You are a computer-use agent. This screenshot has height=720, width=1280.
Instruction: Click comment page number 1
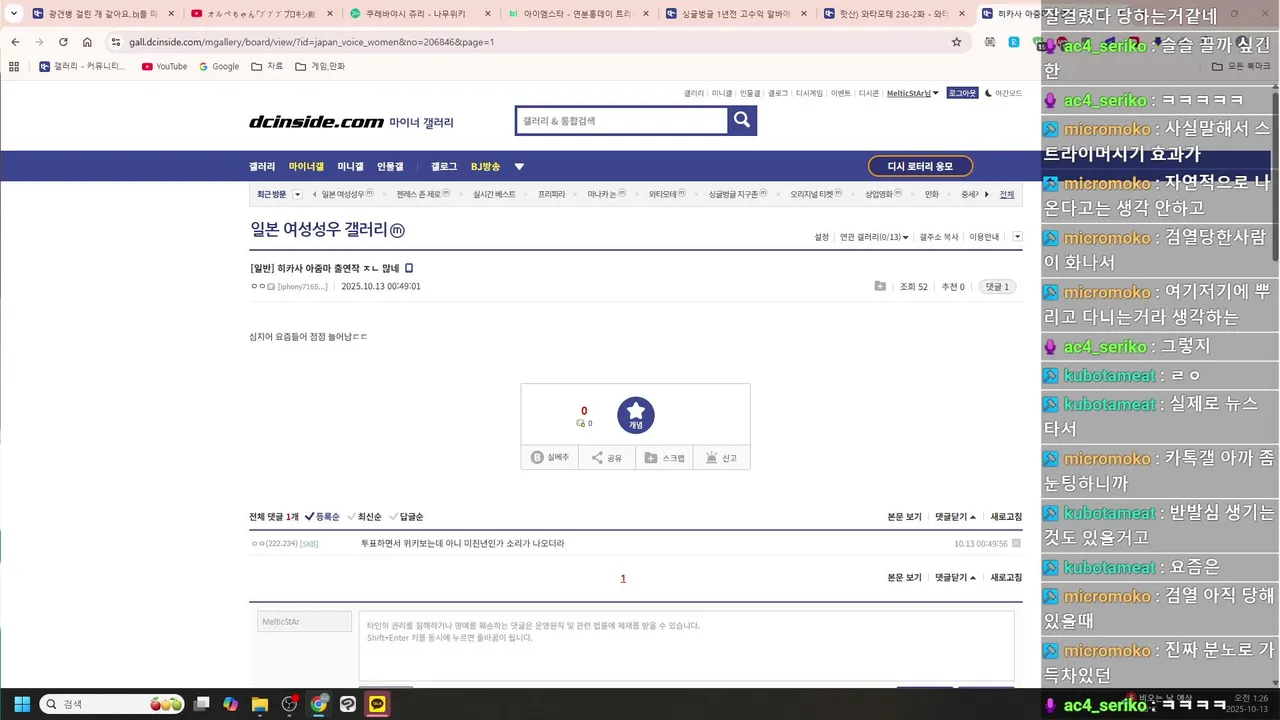(623, 578)
